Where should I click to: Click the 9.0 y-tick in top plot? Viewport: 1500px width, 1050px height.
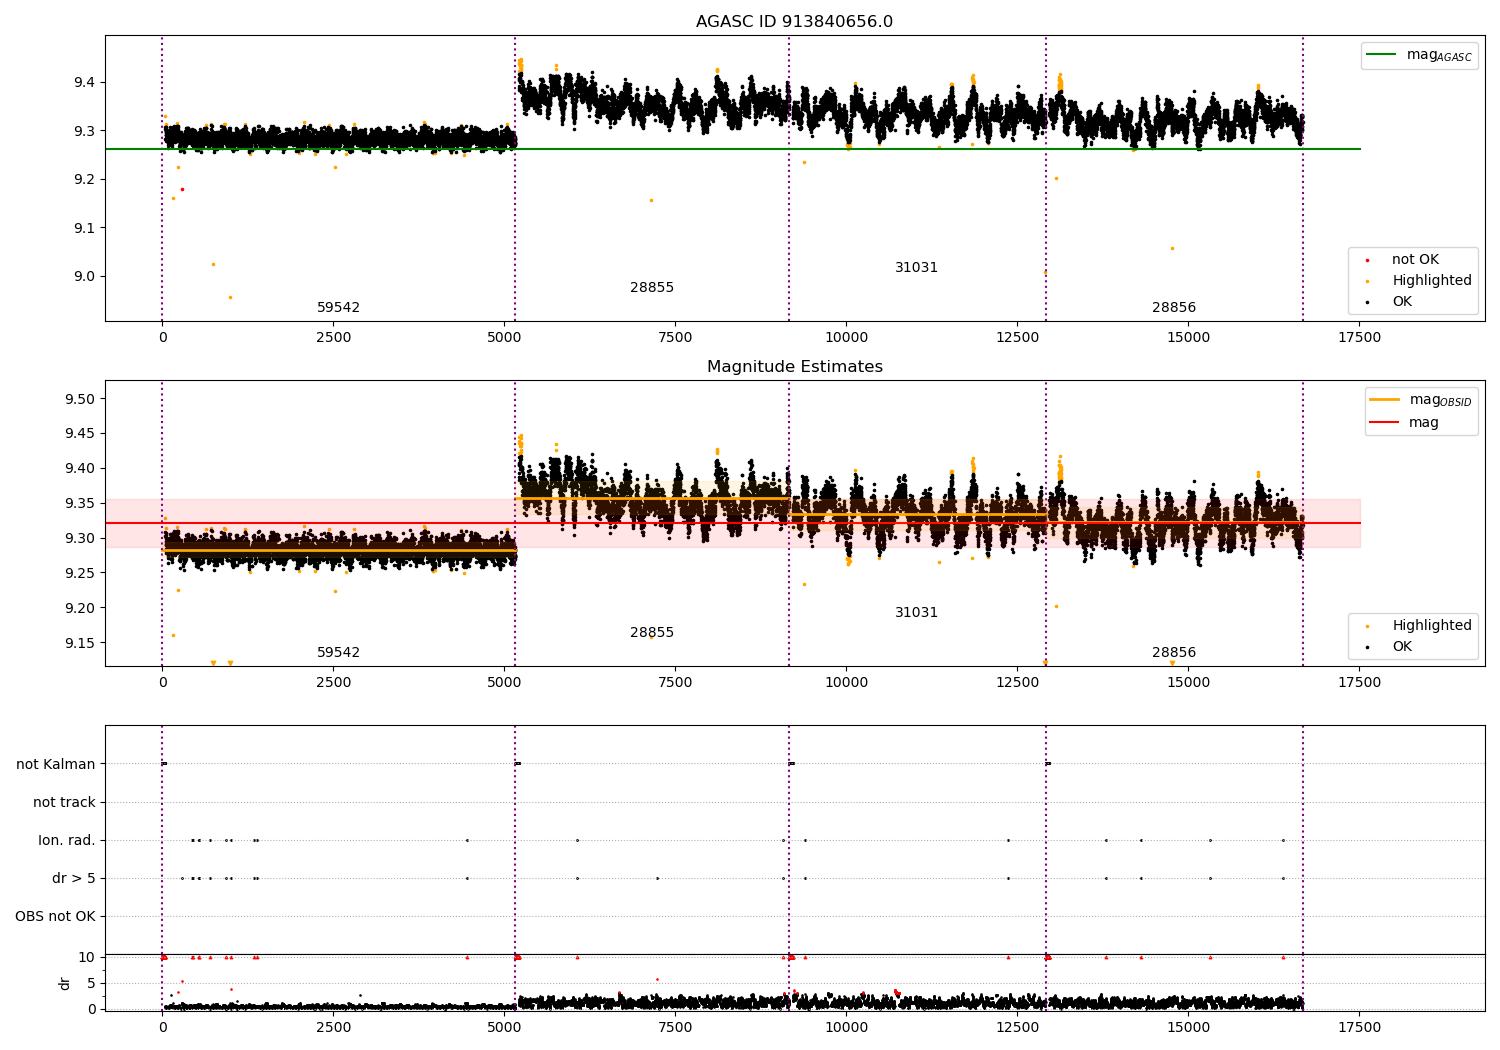point(85,277)
